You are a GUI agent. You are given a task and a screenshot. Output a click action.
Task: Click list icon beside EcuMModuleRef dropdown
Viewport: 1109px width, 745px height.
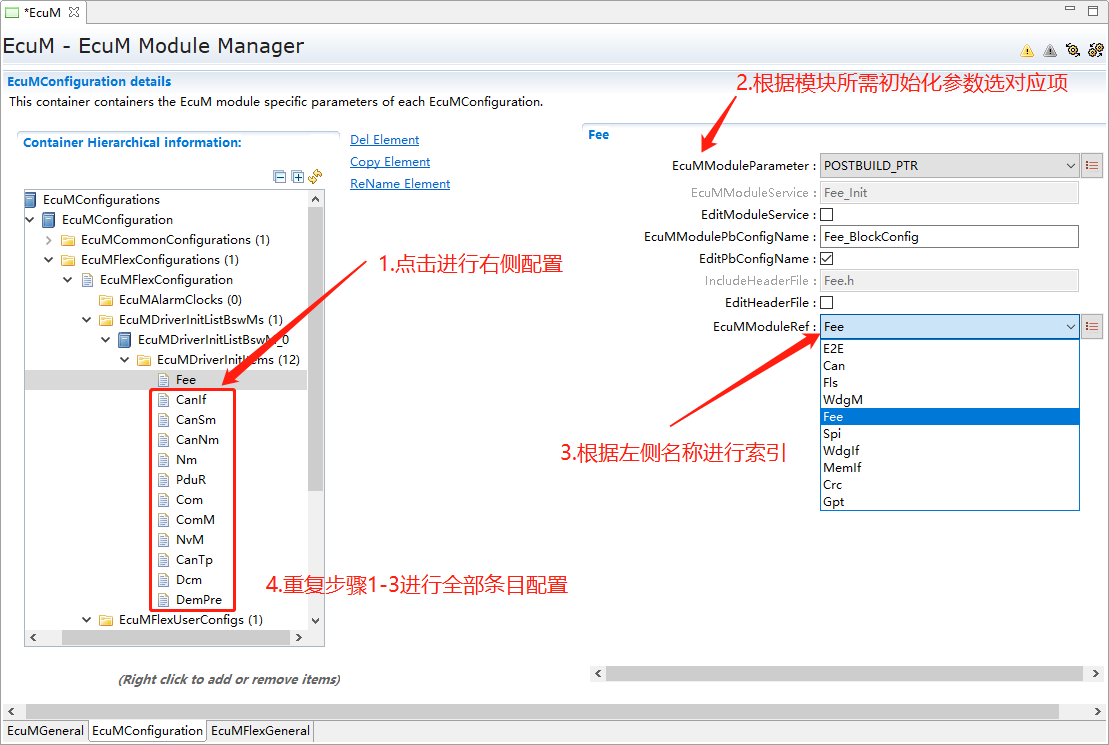coord(1092,326)
